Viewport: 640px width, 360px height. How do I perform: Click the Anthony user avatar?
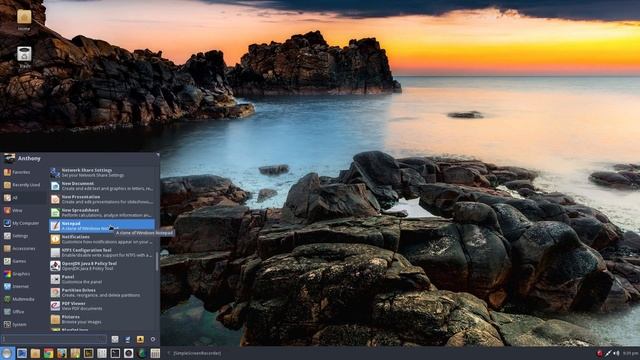tap(9, 158)
